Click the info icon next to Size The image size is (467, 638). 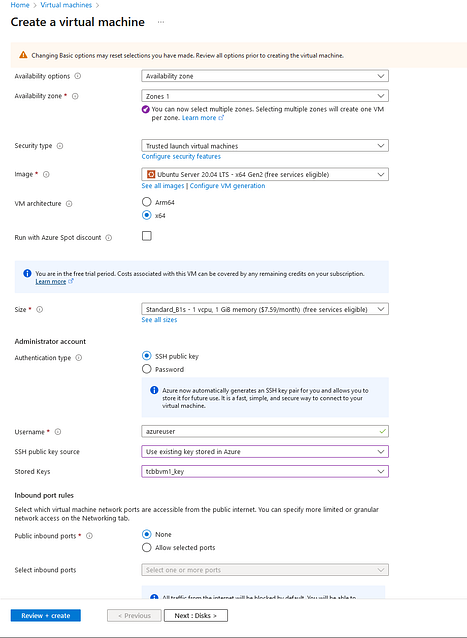pyautogui.click(x=39, y=309)
